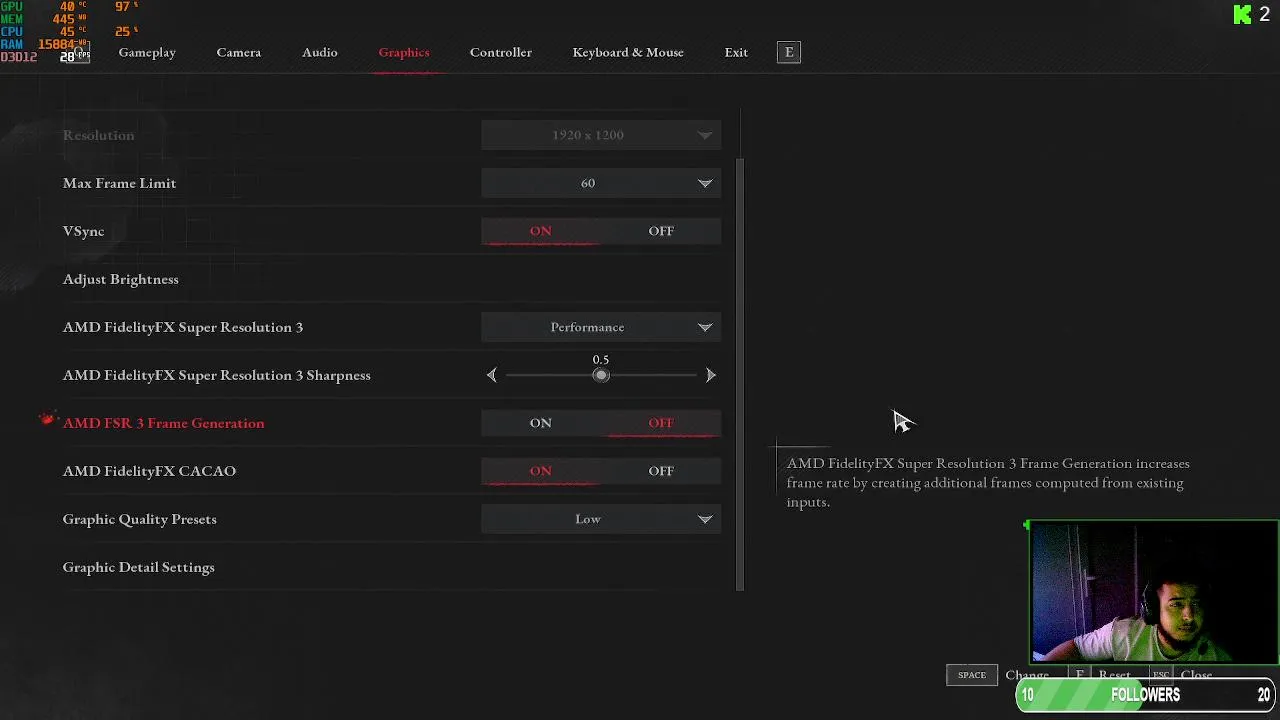
Task: Select the AMD FSR 3 Frame Generation row
Action: pos(391,423)
